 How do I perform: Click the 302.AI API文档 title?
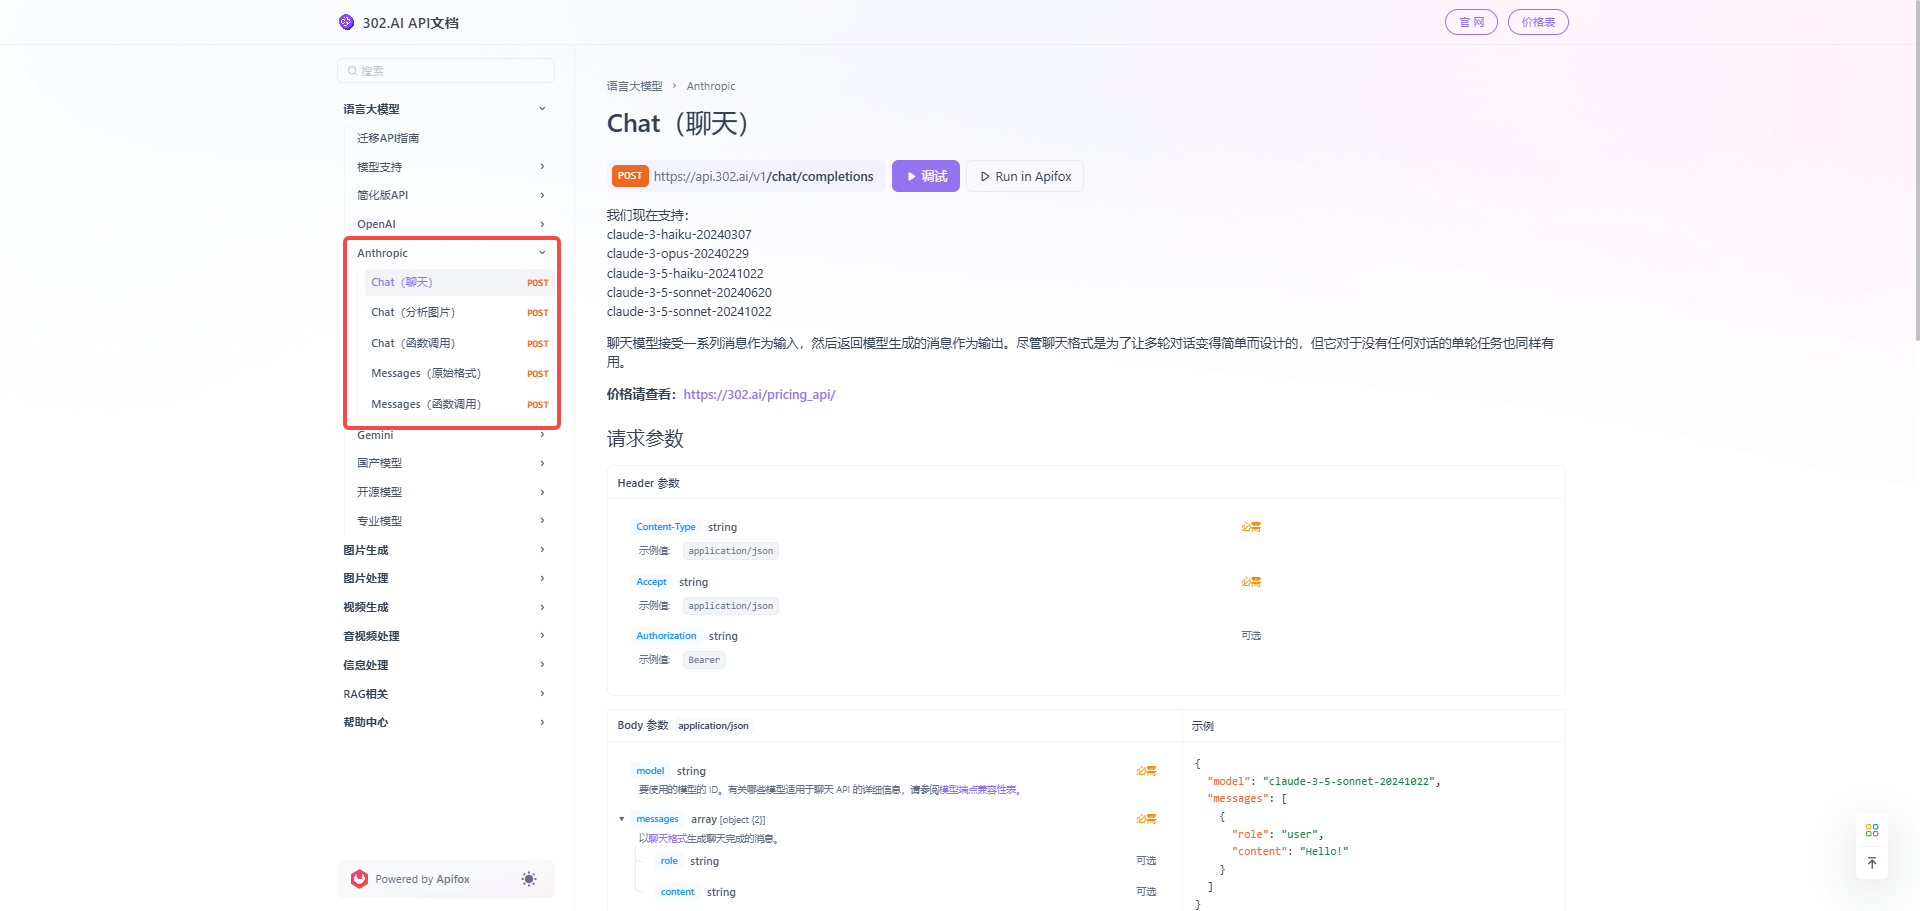410,23
